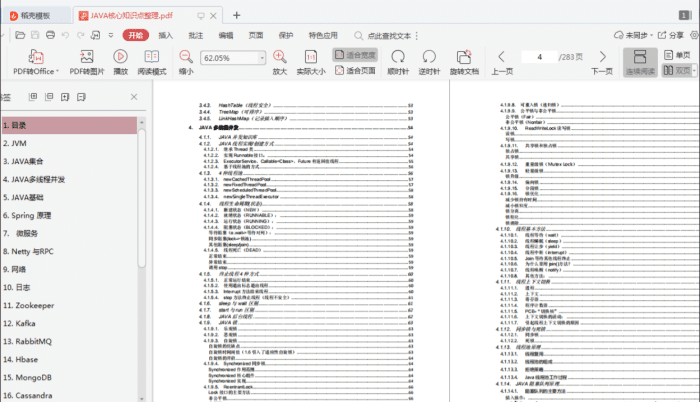Click the delete bookmark icon in sidebar
Screen dimensions: 700x402
click(x=81, y=97)
